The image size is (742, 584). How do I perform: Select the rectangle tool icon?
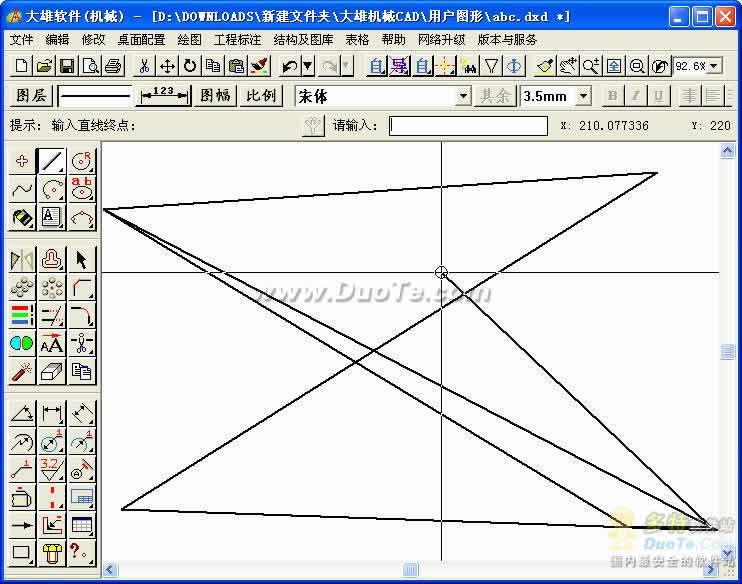(x=22, y=552)
